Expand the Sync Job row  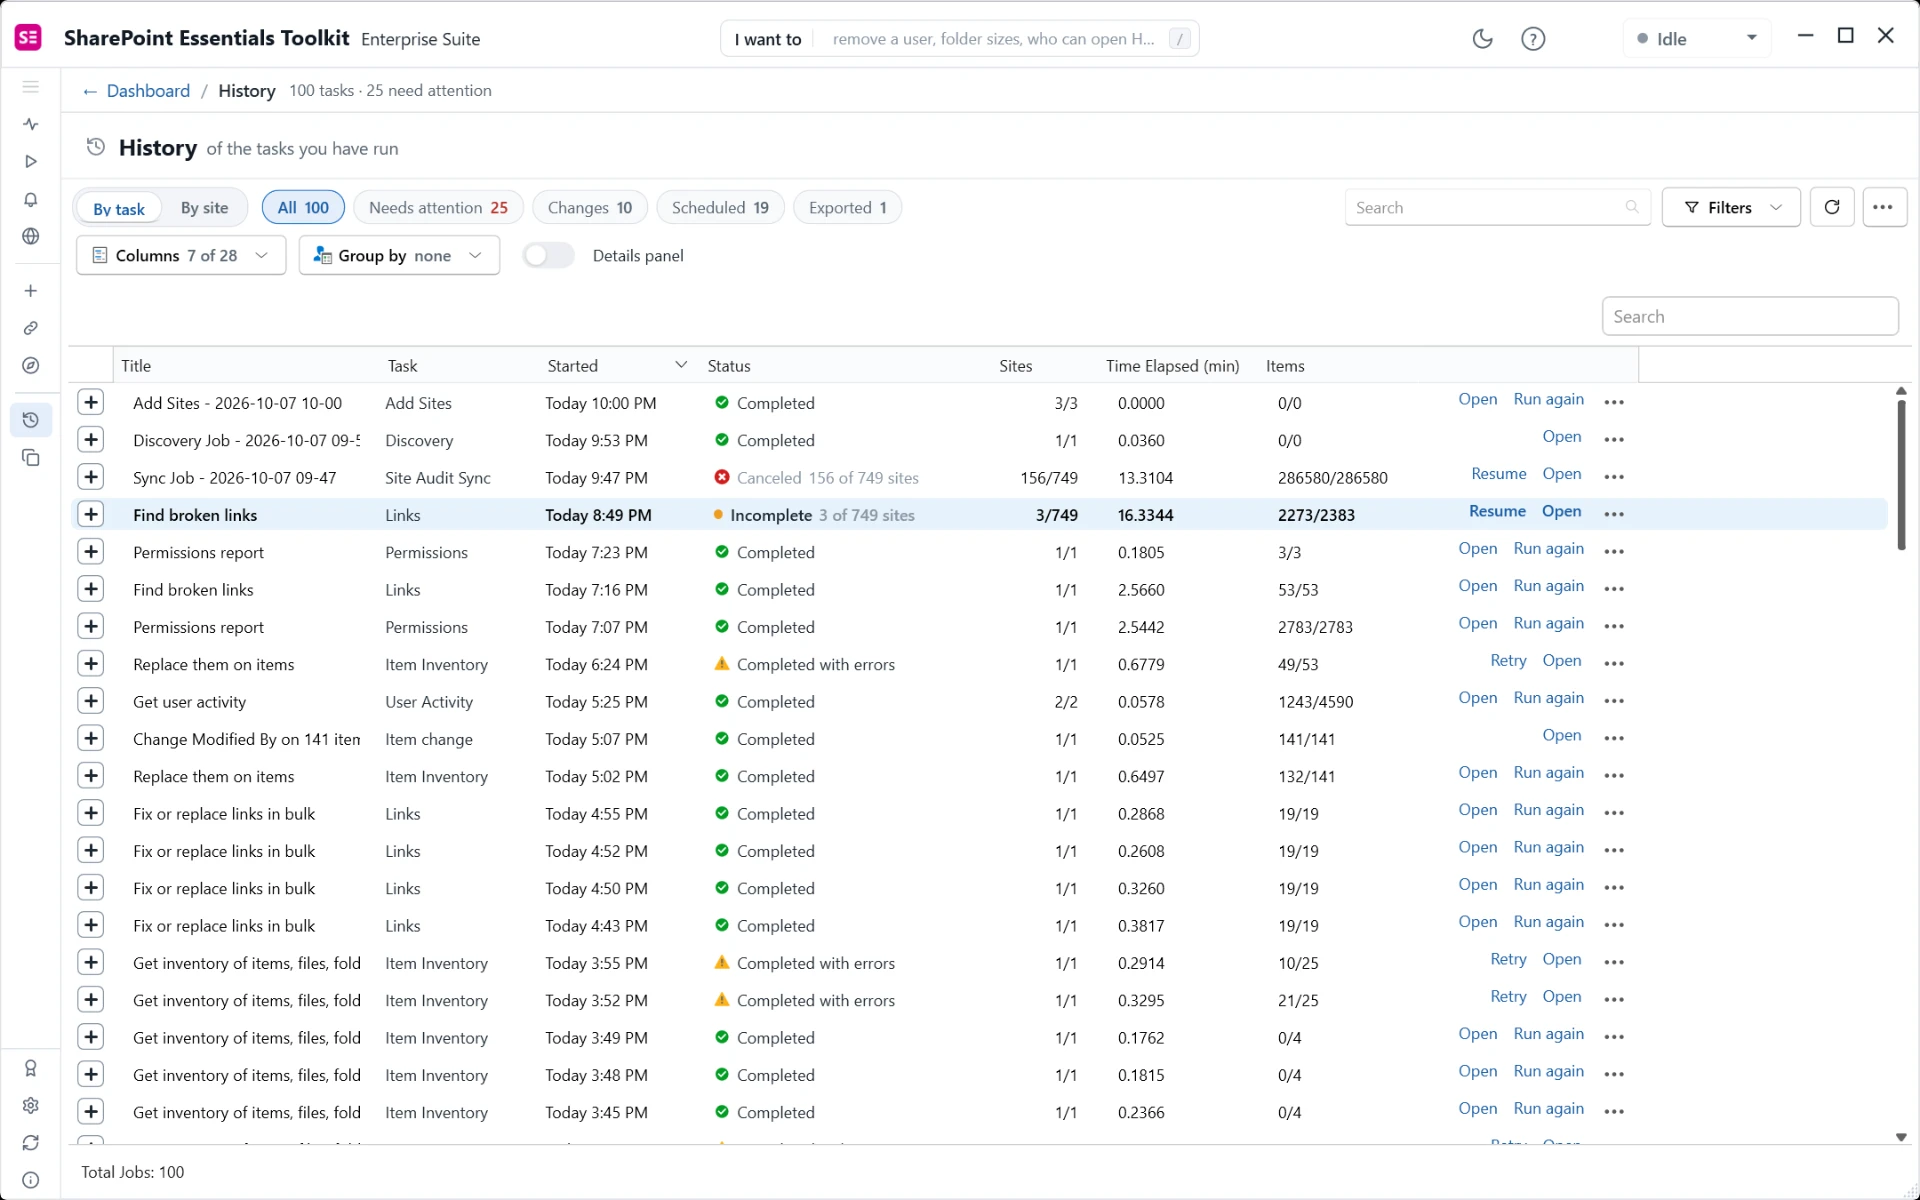coord(91,477)
